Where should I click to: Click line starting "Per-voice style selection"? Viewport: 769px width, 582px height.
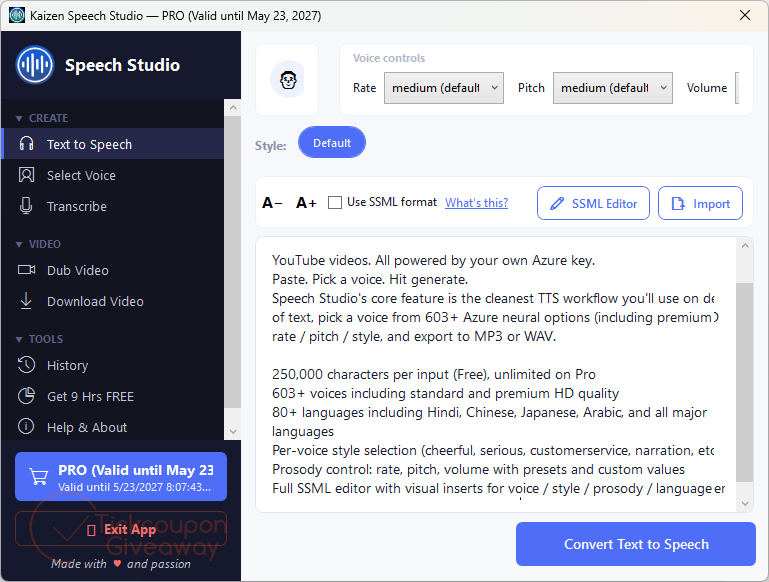(493, 450)
